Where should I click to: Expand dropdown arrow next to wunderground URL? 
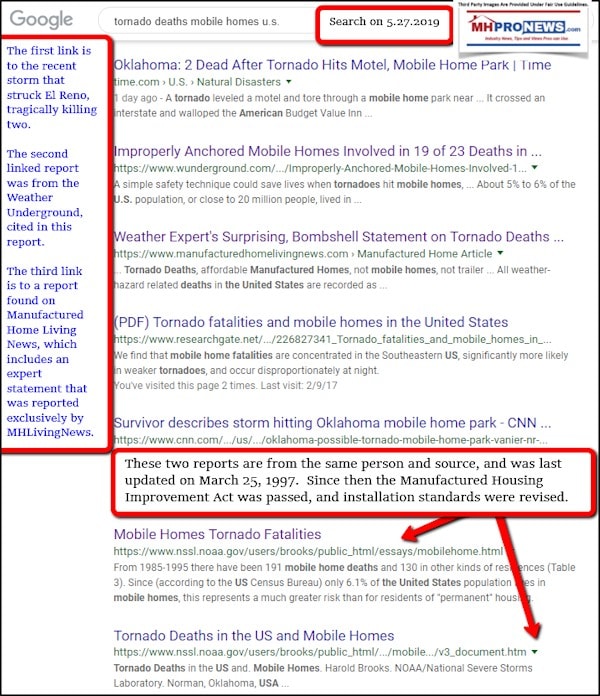pyautogui.click(x=535, y=168)
